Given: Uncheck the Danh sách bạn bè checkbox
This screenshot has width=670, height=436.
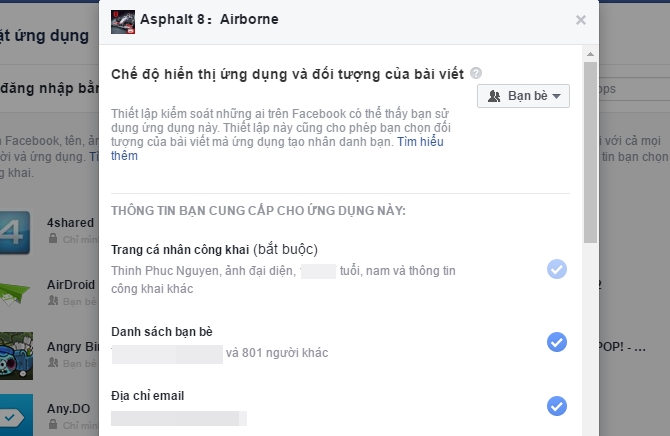Looking at the screenshot, I should [x=557, y=342].
